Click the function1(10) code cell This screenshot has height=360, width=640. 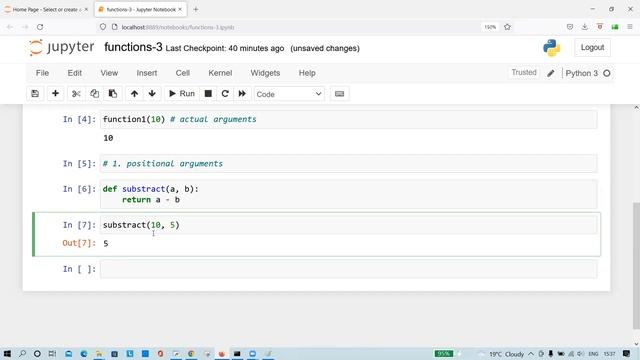point(349,120)
